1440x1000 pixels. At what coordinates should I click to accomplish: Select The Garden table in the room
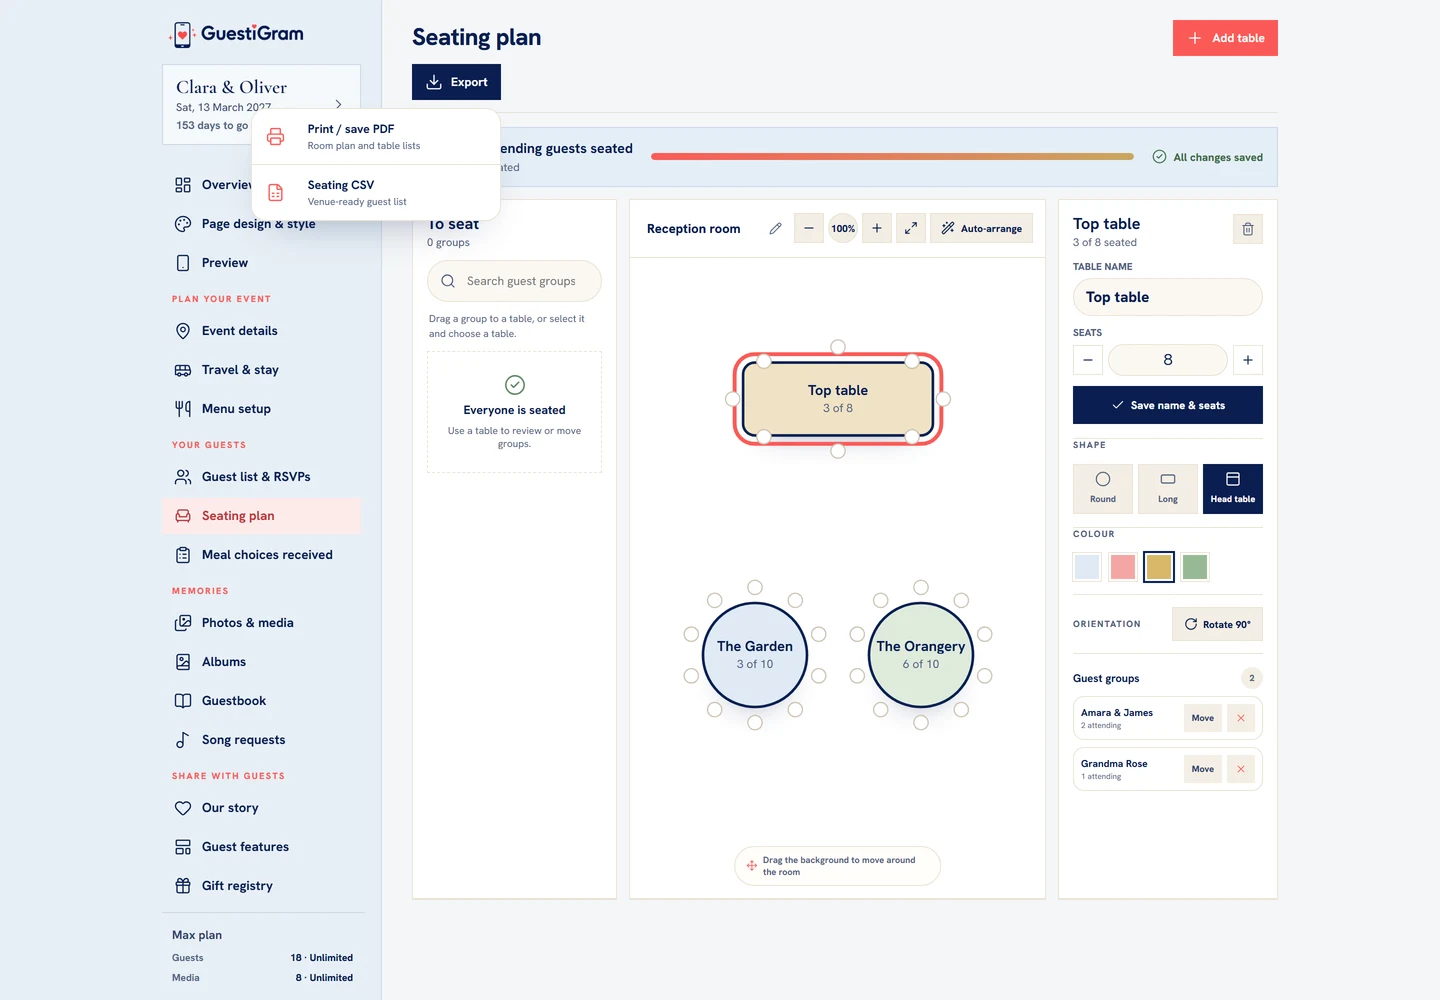coord(755,655)
